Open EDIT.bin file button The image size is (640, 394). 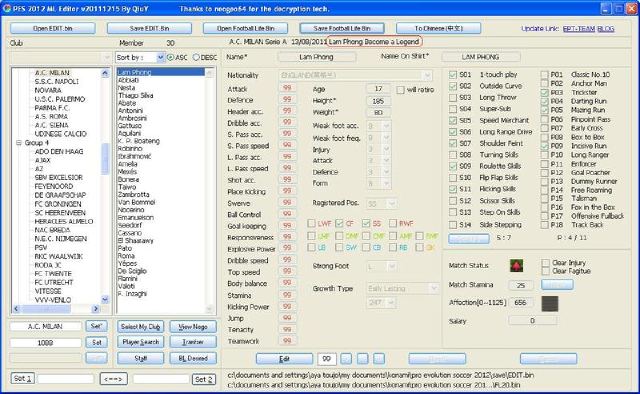tap(53, 29)
